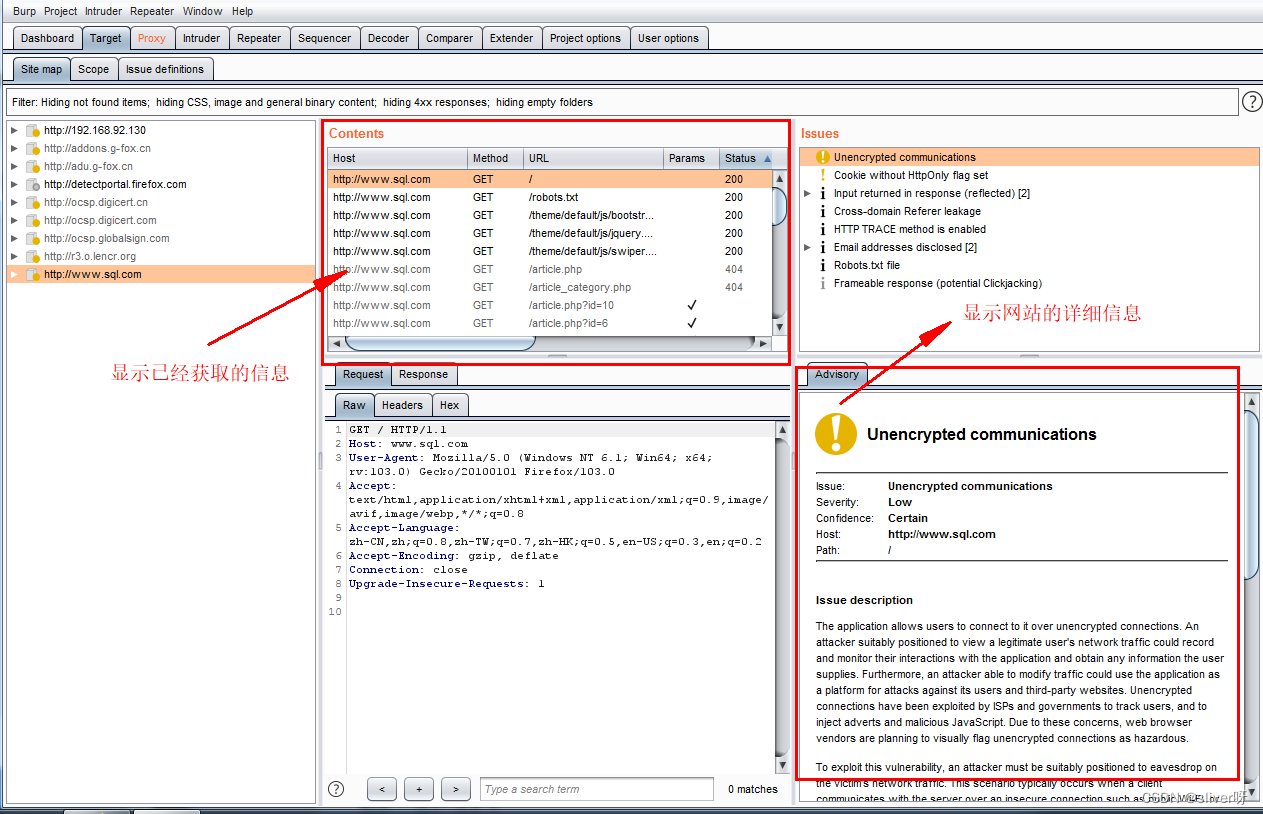Viewport: 1263px width, 814px height.
Task: Click the large yellow advisory warning icon
Action: pyautogui.click(x=836, y=434)
